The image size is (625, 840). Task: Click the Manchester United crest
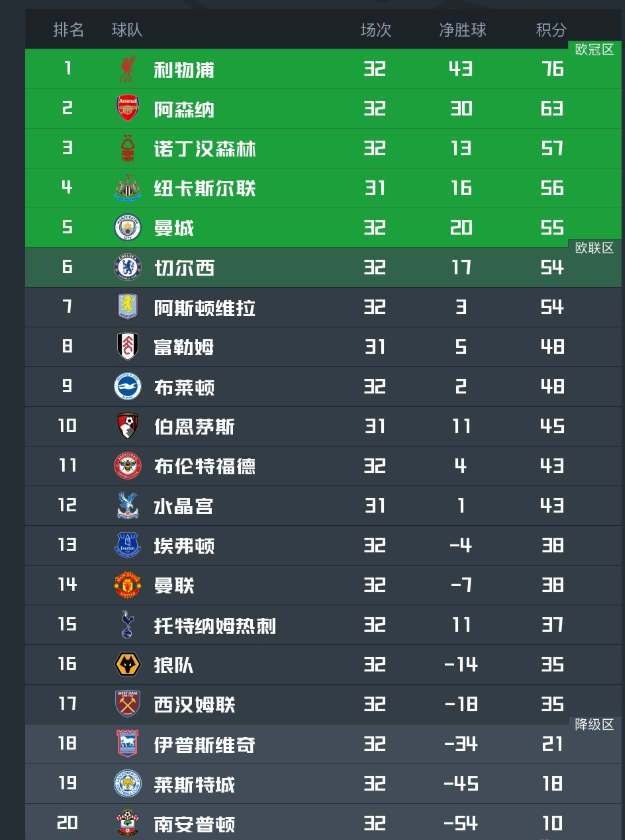(127, 585)
